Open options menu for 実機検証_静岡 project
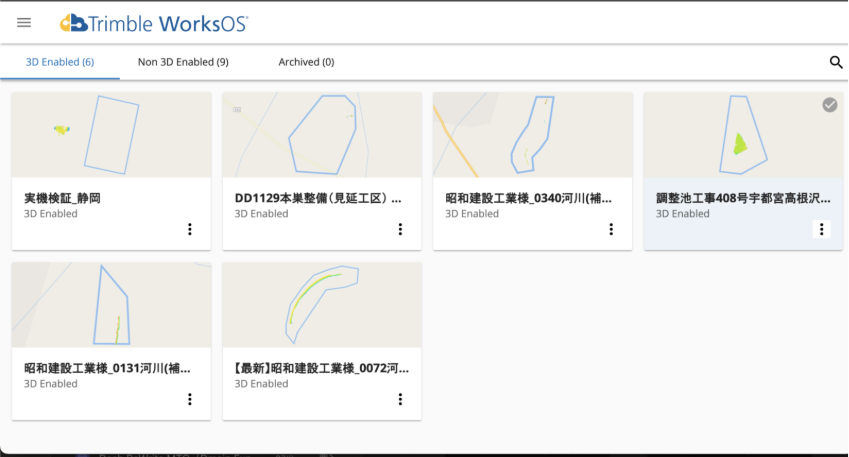Viewport: 849px width, 457px height. tap(190, 229)
